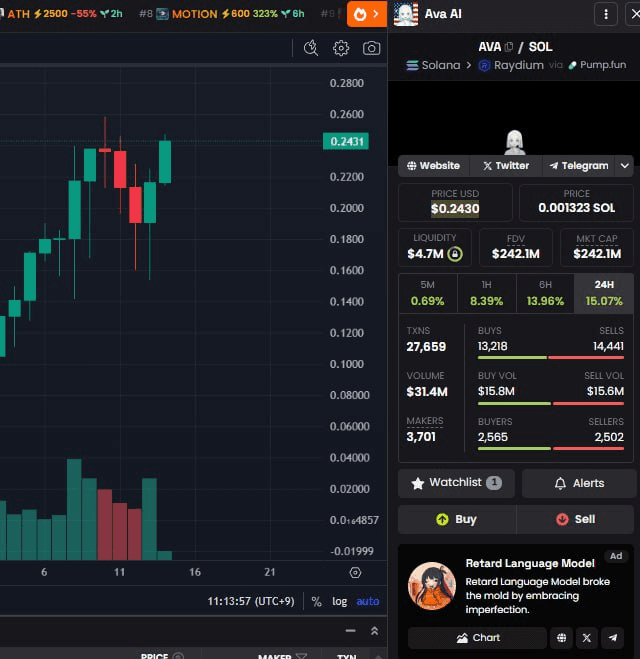Take a chart snapshot with camera icon
Screen dimensions: 640x659
[x=371, y=48]
